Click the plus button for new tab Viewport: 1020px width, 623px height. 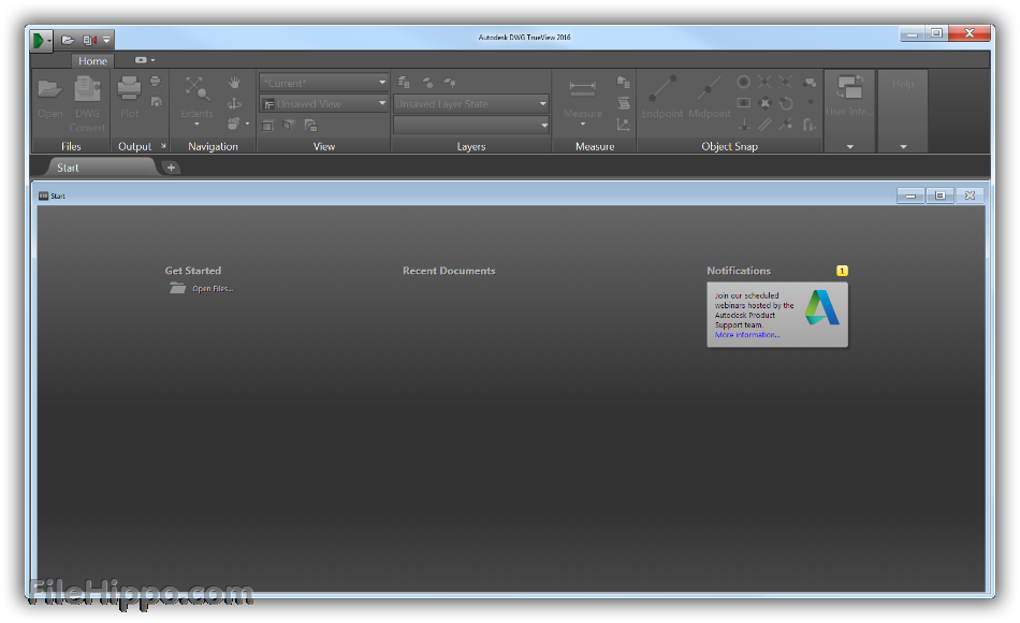(171, 168)
